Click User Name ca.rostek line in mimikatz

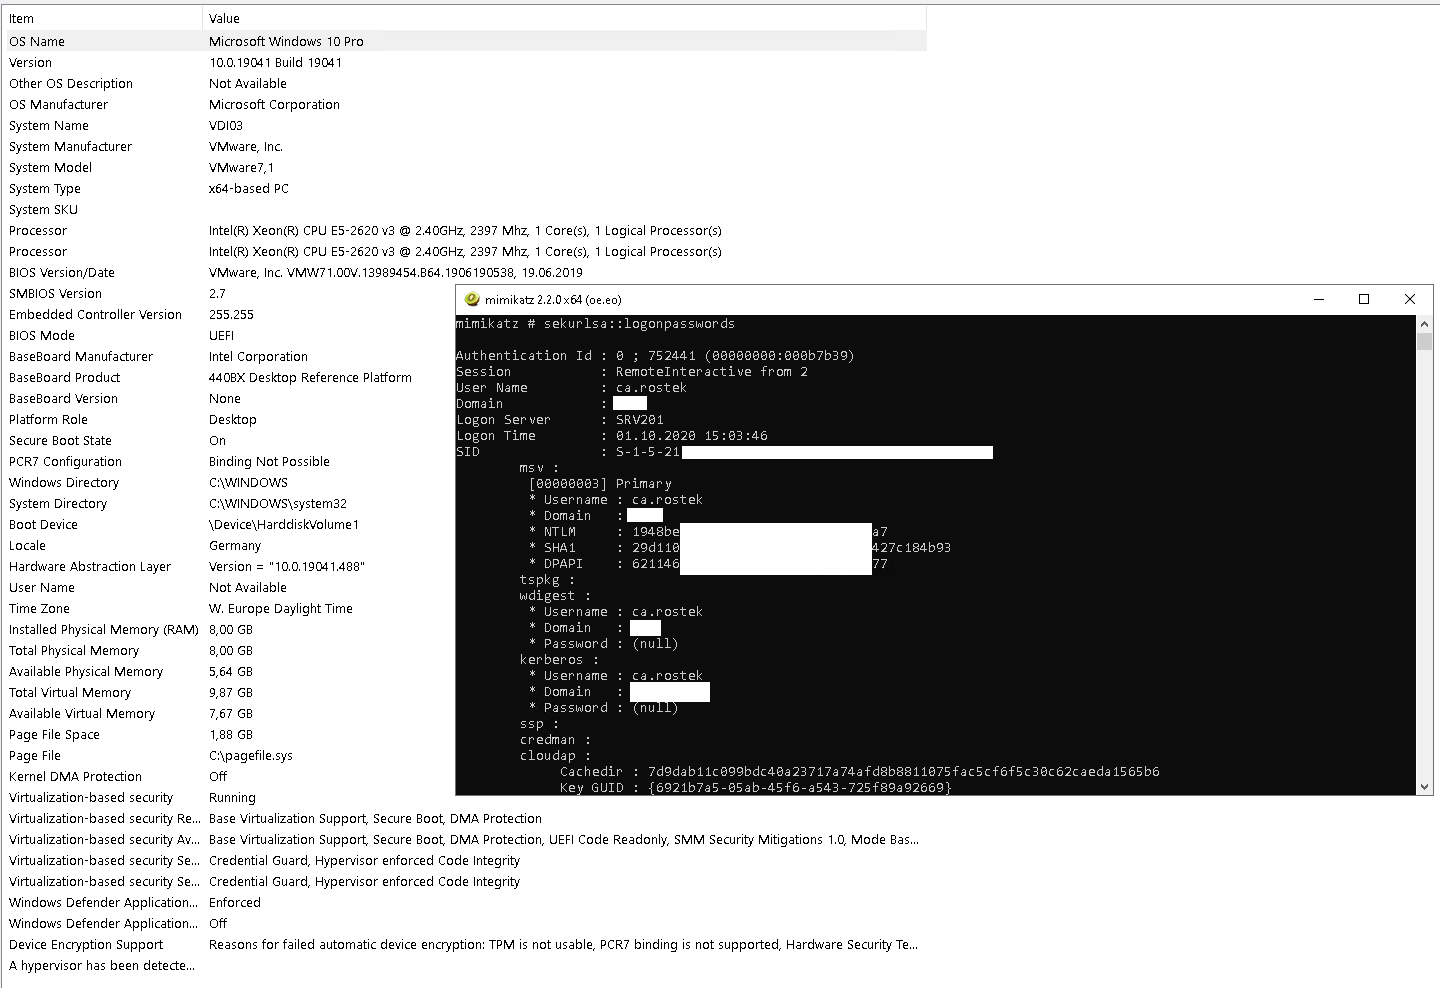(x=571, y=387)
